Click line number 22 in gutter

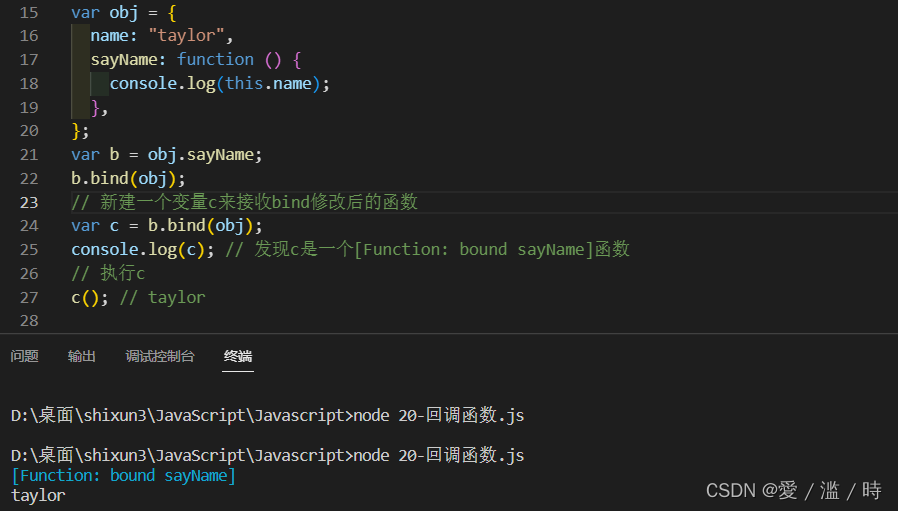[x=29, y=179]
